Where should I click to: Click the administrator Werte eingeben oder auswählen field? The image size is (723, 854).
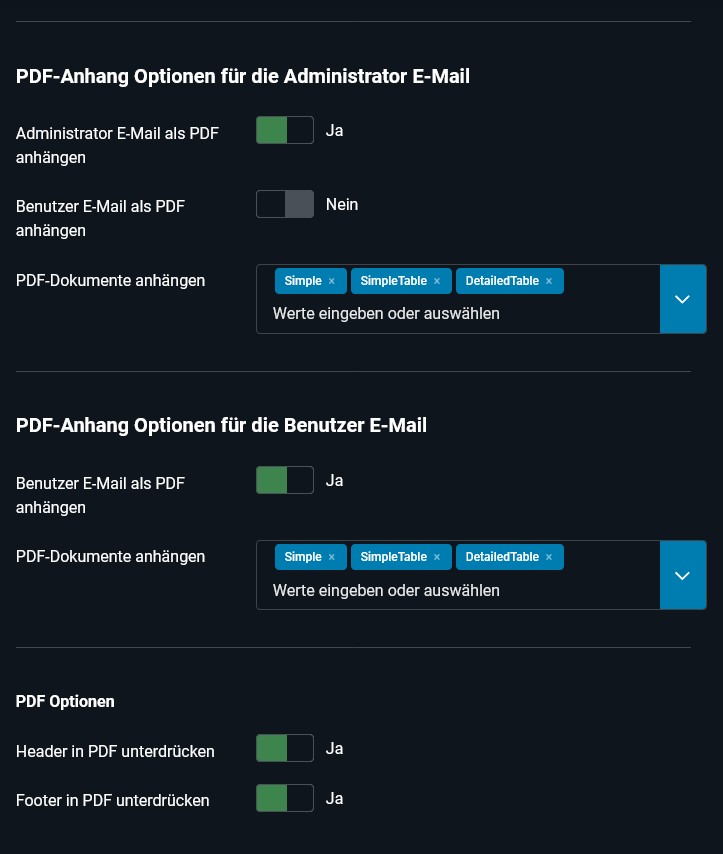(386, 313)
